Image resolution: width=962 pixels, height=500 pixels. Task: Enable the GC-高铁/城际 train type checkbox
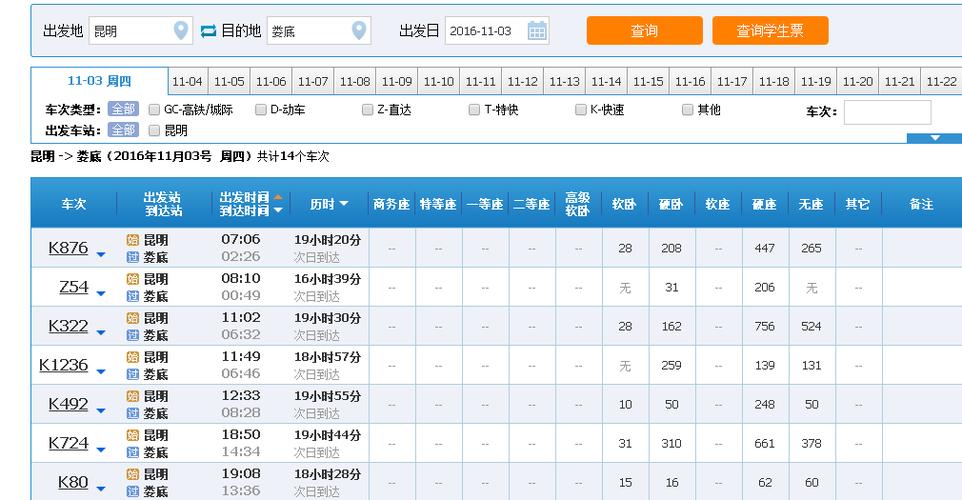tap(155, 110)
